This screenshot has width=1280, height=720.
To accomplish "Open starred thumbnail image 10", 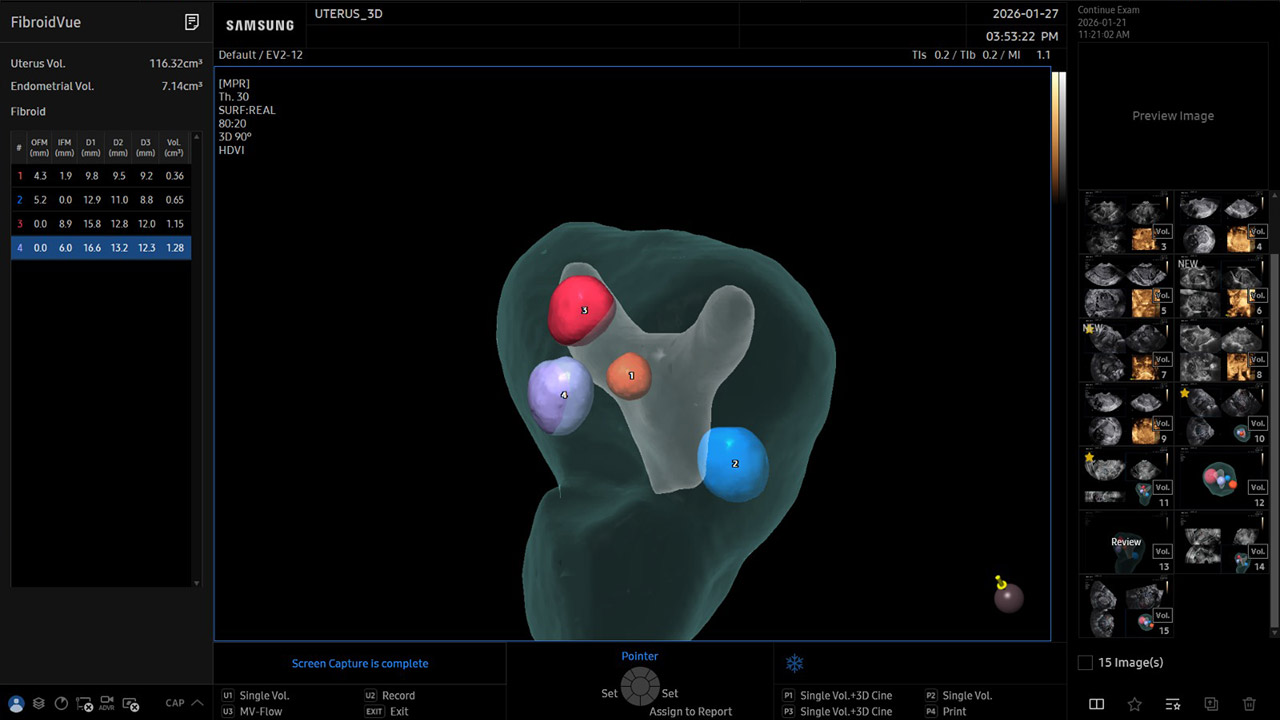I will (1222, 414).
